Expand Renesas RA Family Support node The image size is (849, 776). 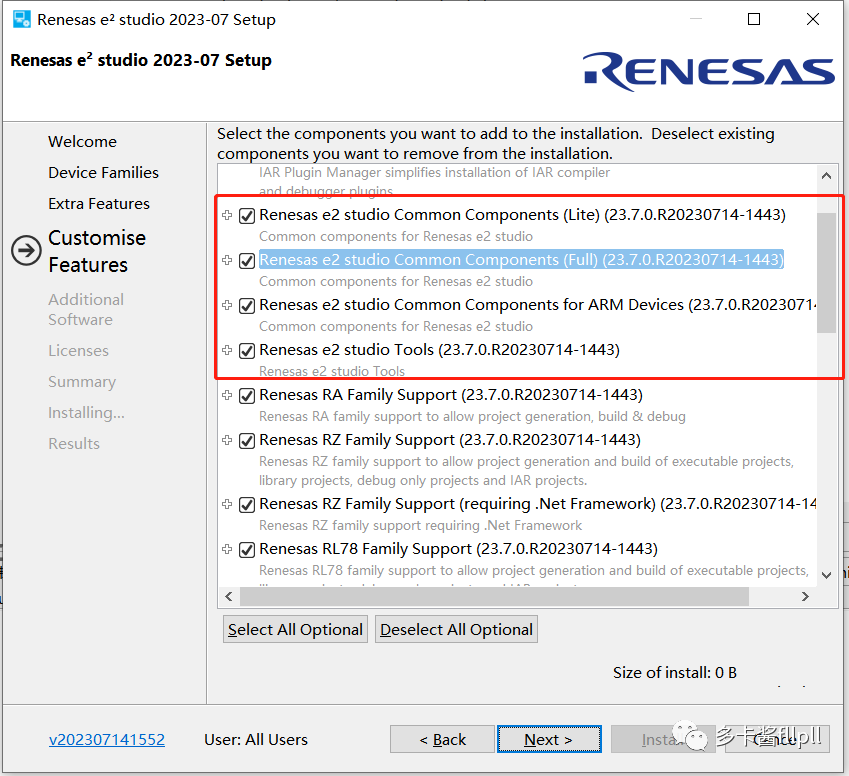click(x=227, y=395)
